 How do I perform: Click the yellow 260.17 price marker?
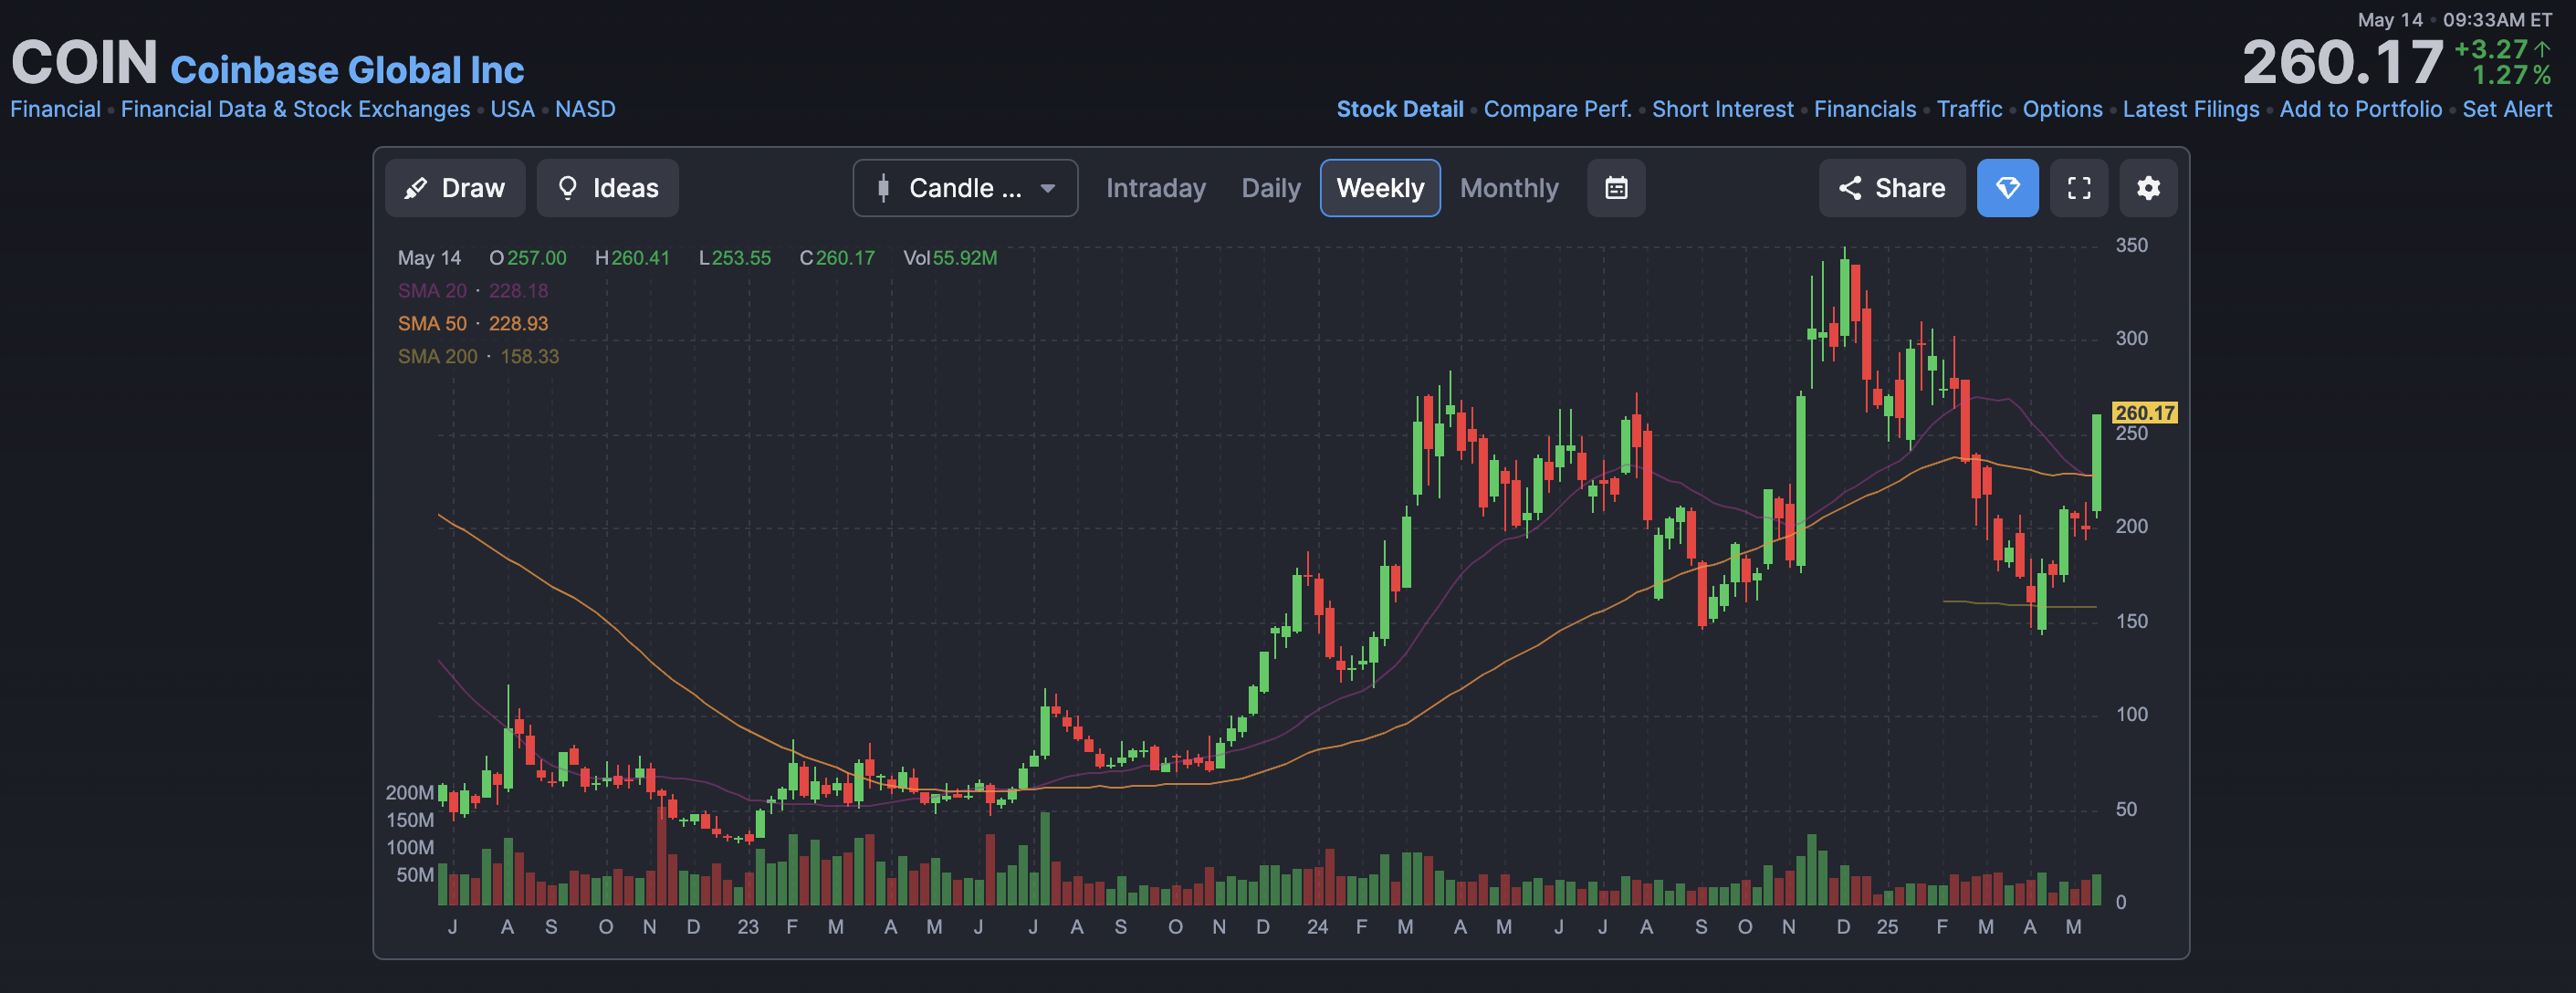[2144, 413]
